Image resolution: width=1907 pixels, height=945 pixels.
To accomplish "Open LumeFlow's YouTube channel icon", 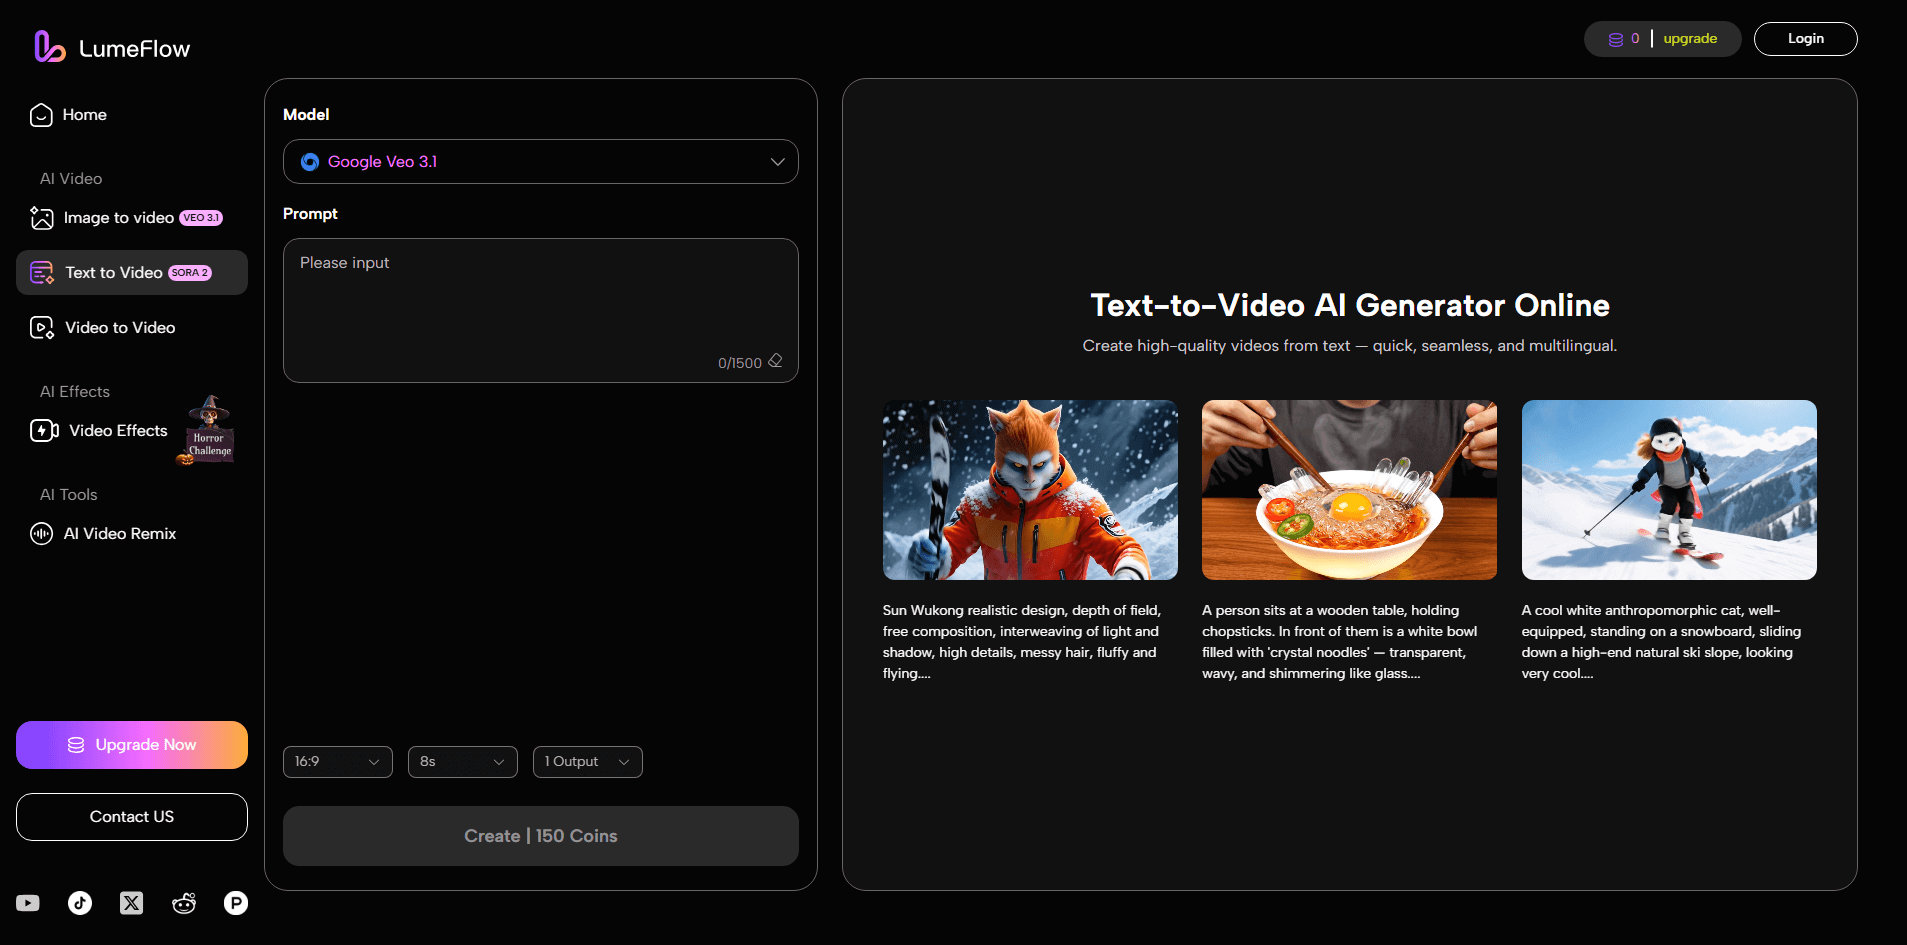I will (x=27, y=902).
